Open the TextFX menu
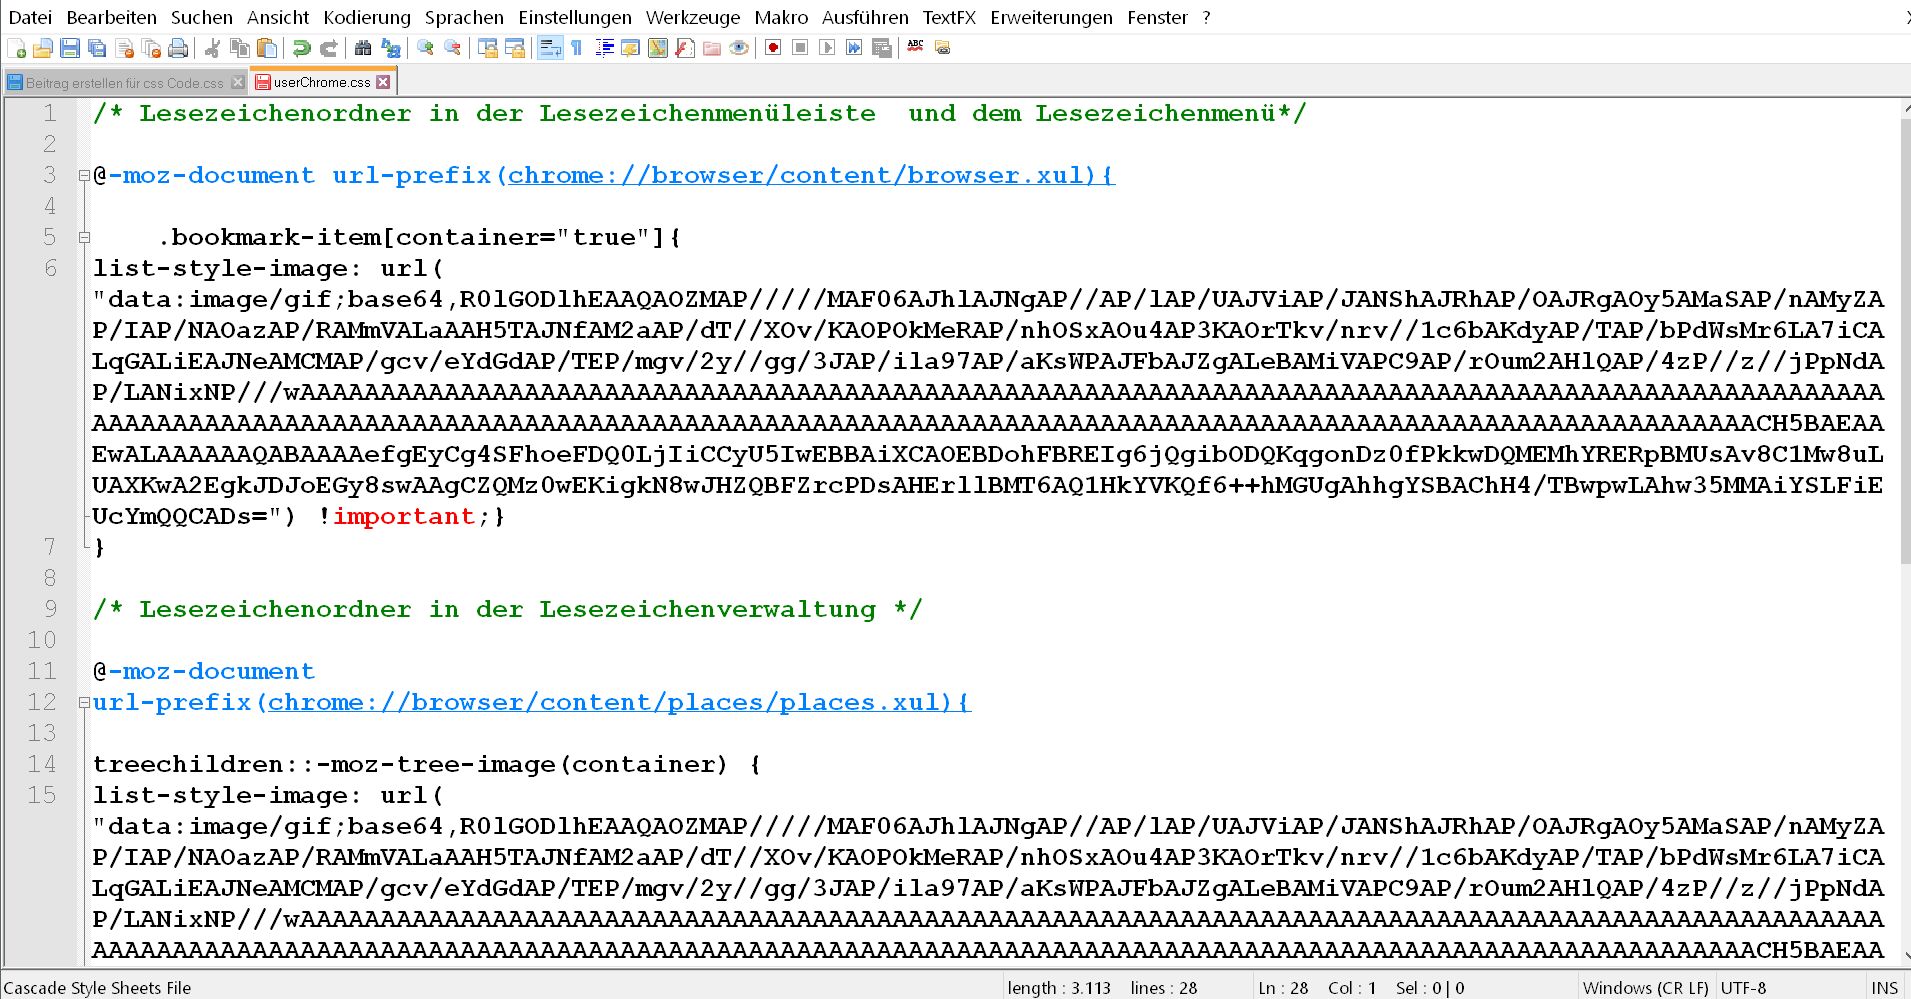This screenshot has width=1911, height=999. tap(949, 17)
